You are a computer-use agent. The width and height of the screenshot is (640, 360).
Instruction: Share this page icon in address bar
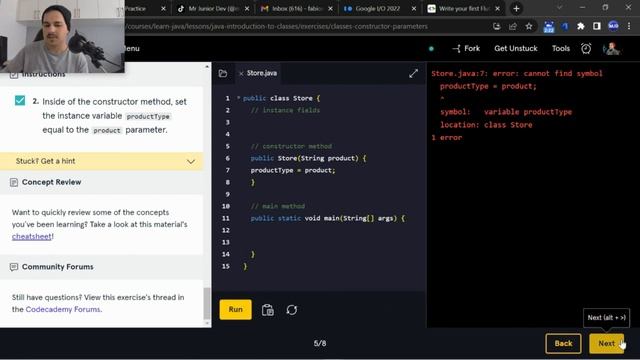513,27
